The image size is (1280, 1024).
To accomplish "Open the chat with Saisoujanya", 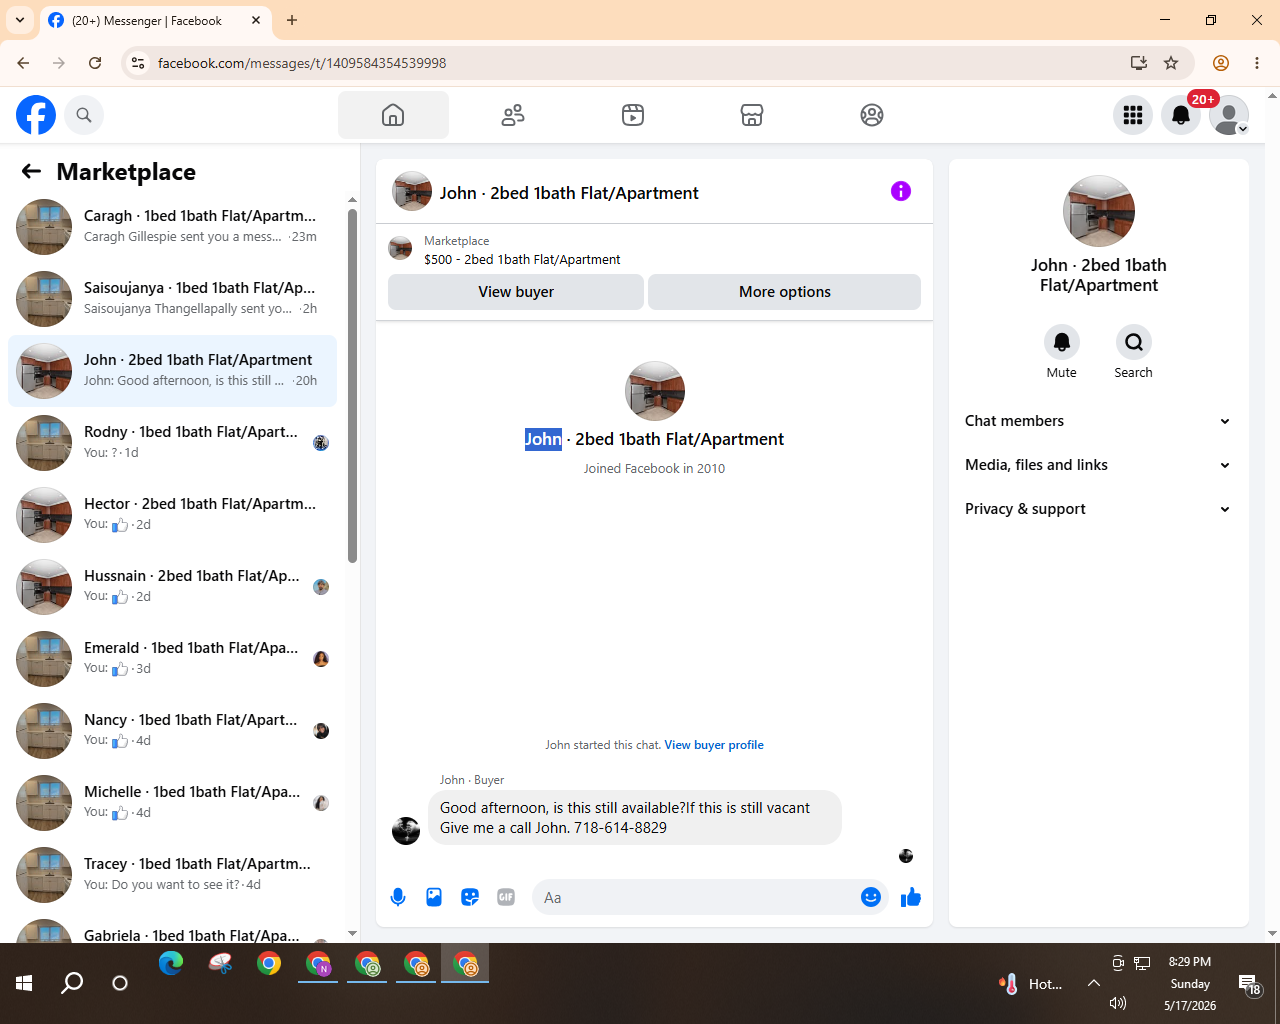I will 172,299.
